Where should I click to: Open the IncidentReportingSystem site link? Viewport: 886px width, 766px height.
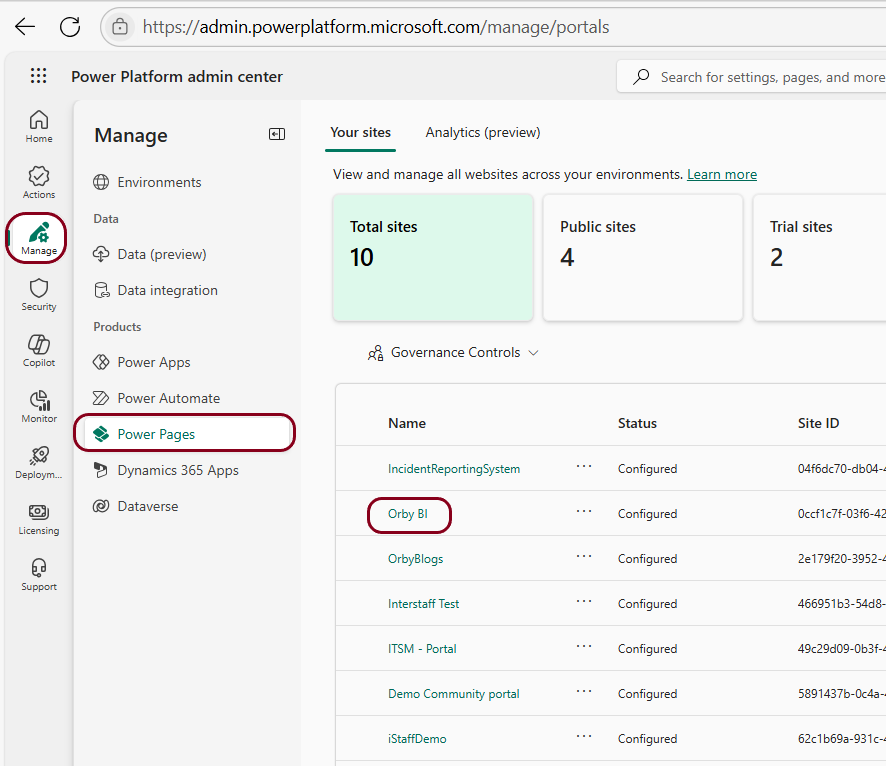coord(454,469)
